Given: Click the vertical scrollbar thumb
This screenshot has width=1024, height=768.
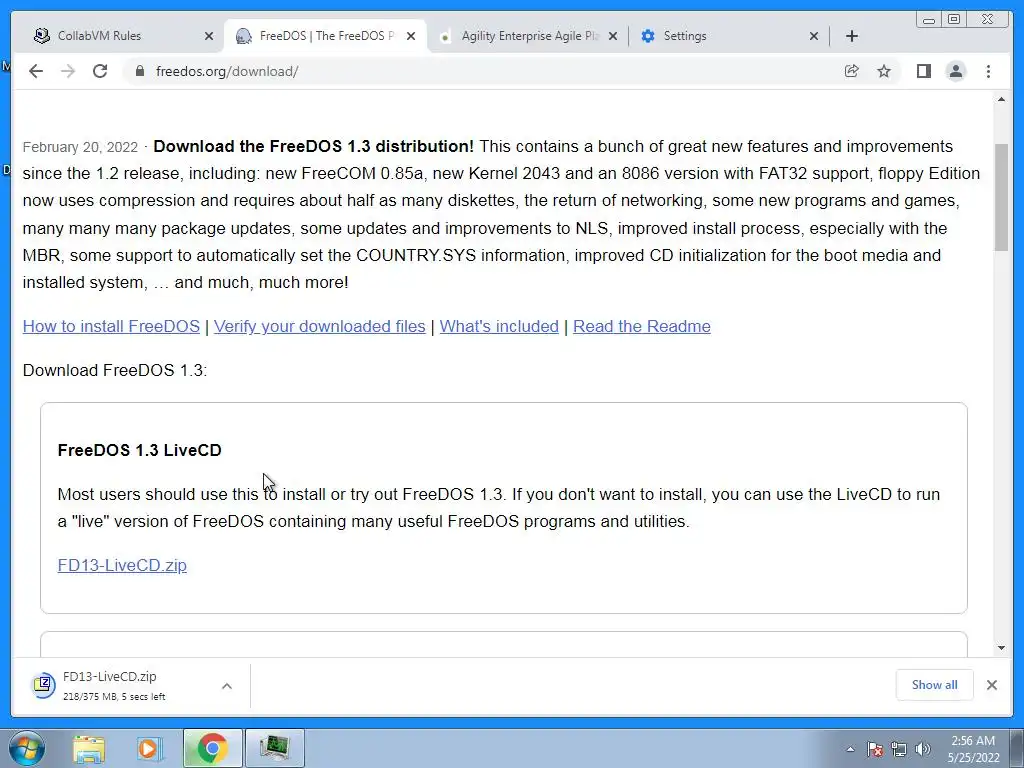Looking at the screenshot, I should [1001, 197].
